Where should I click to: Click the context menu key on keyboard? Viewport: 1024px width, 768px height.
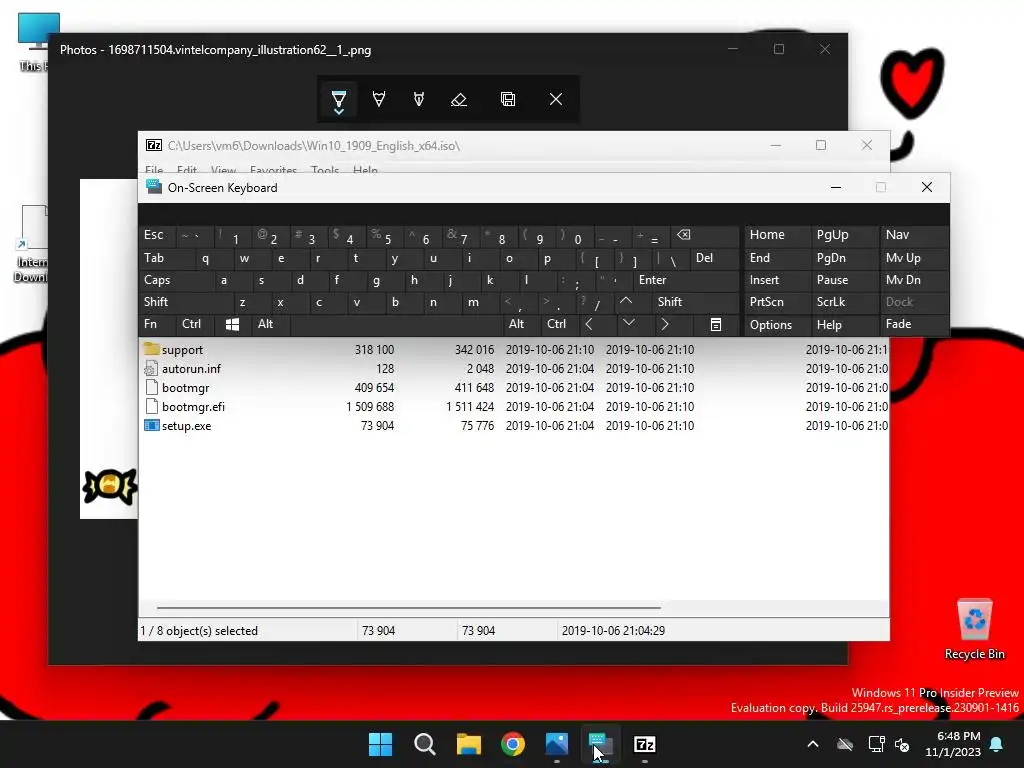(x=716, y=324)
